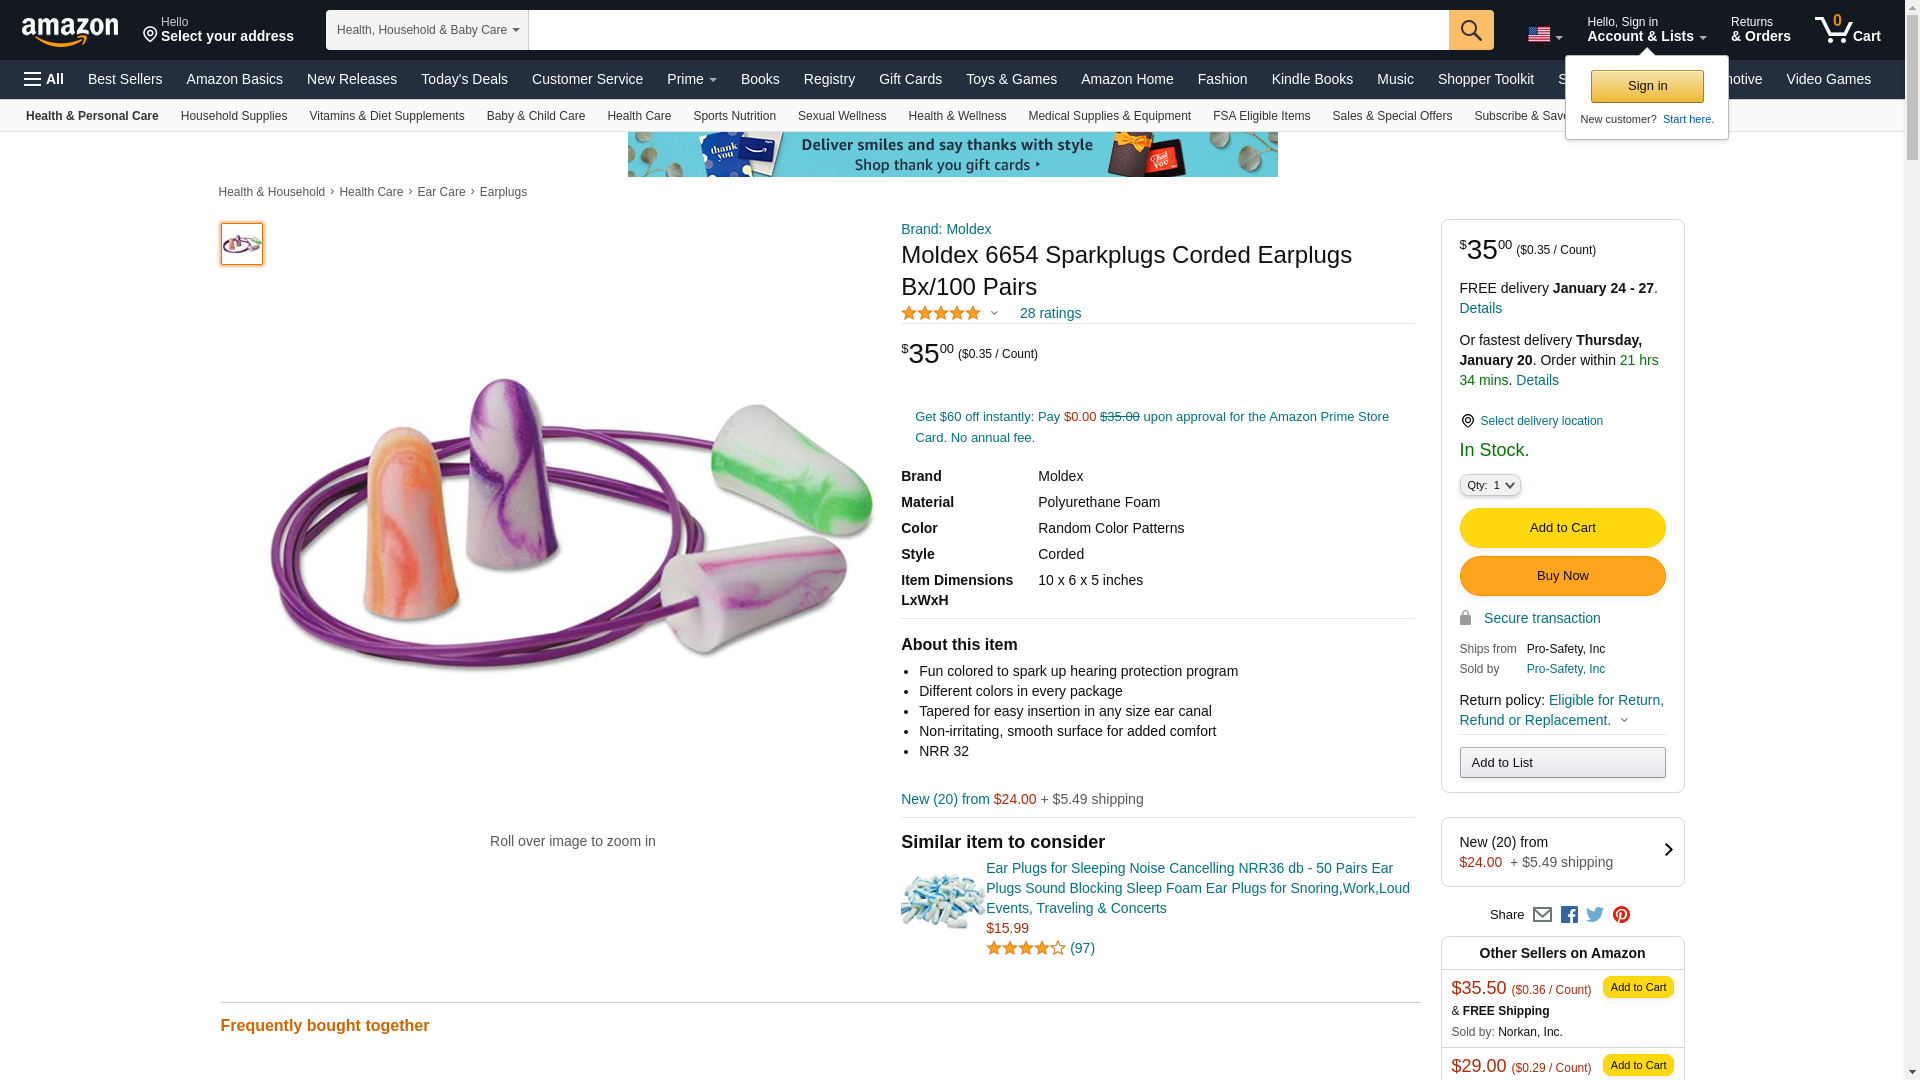Select the earplugs product thumbnail
1920x1080 pixels.
coord(242,244)
